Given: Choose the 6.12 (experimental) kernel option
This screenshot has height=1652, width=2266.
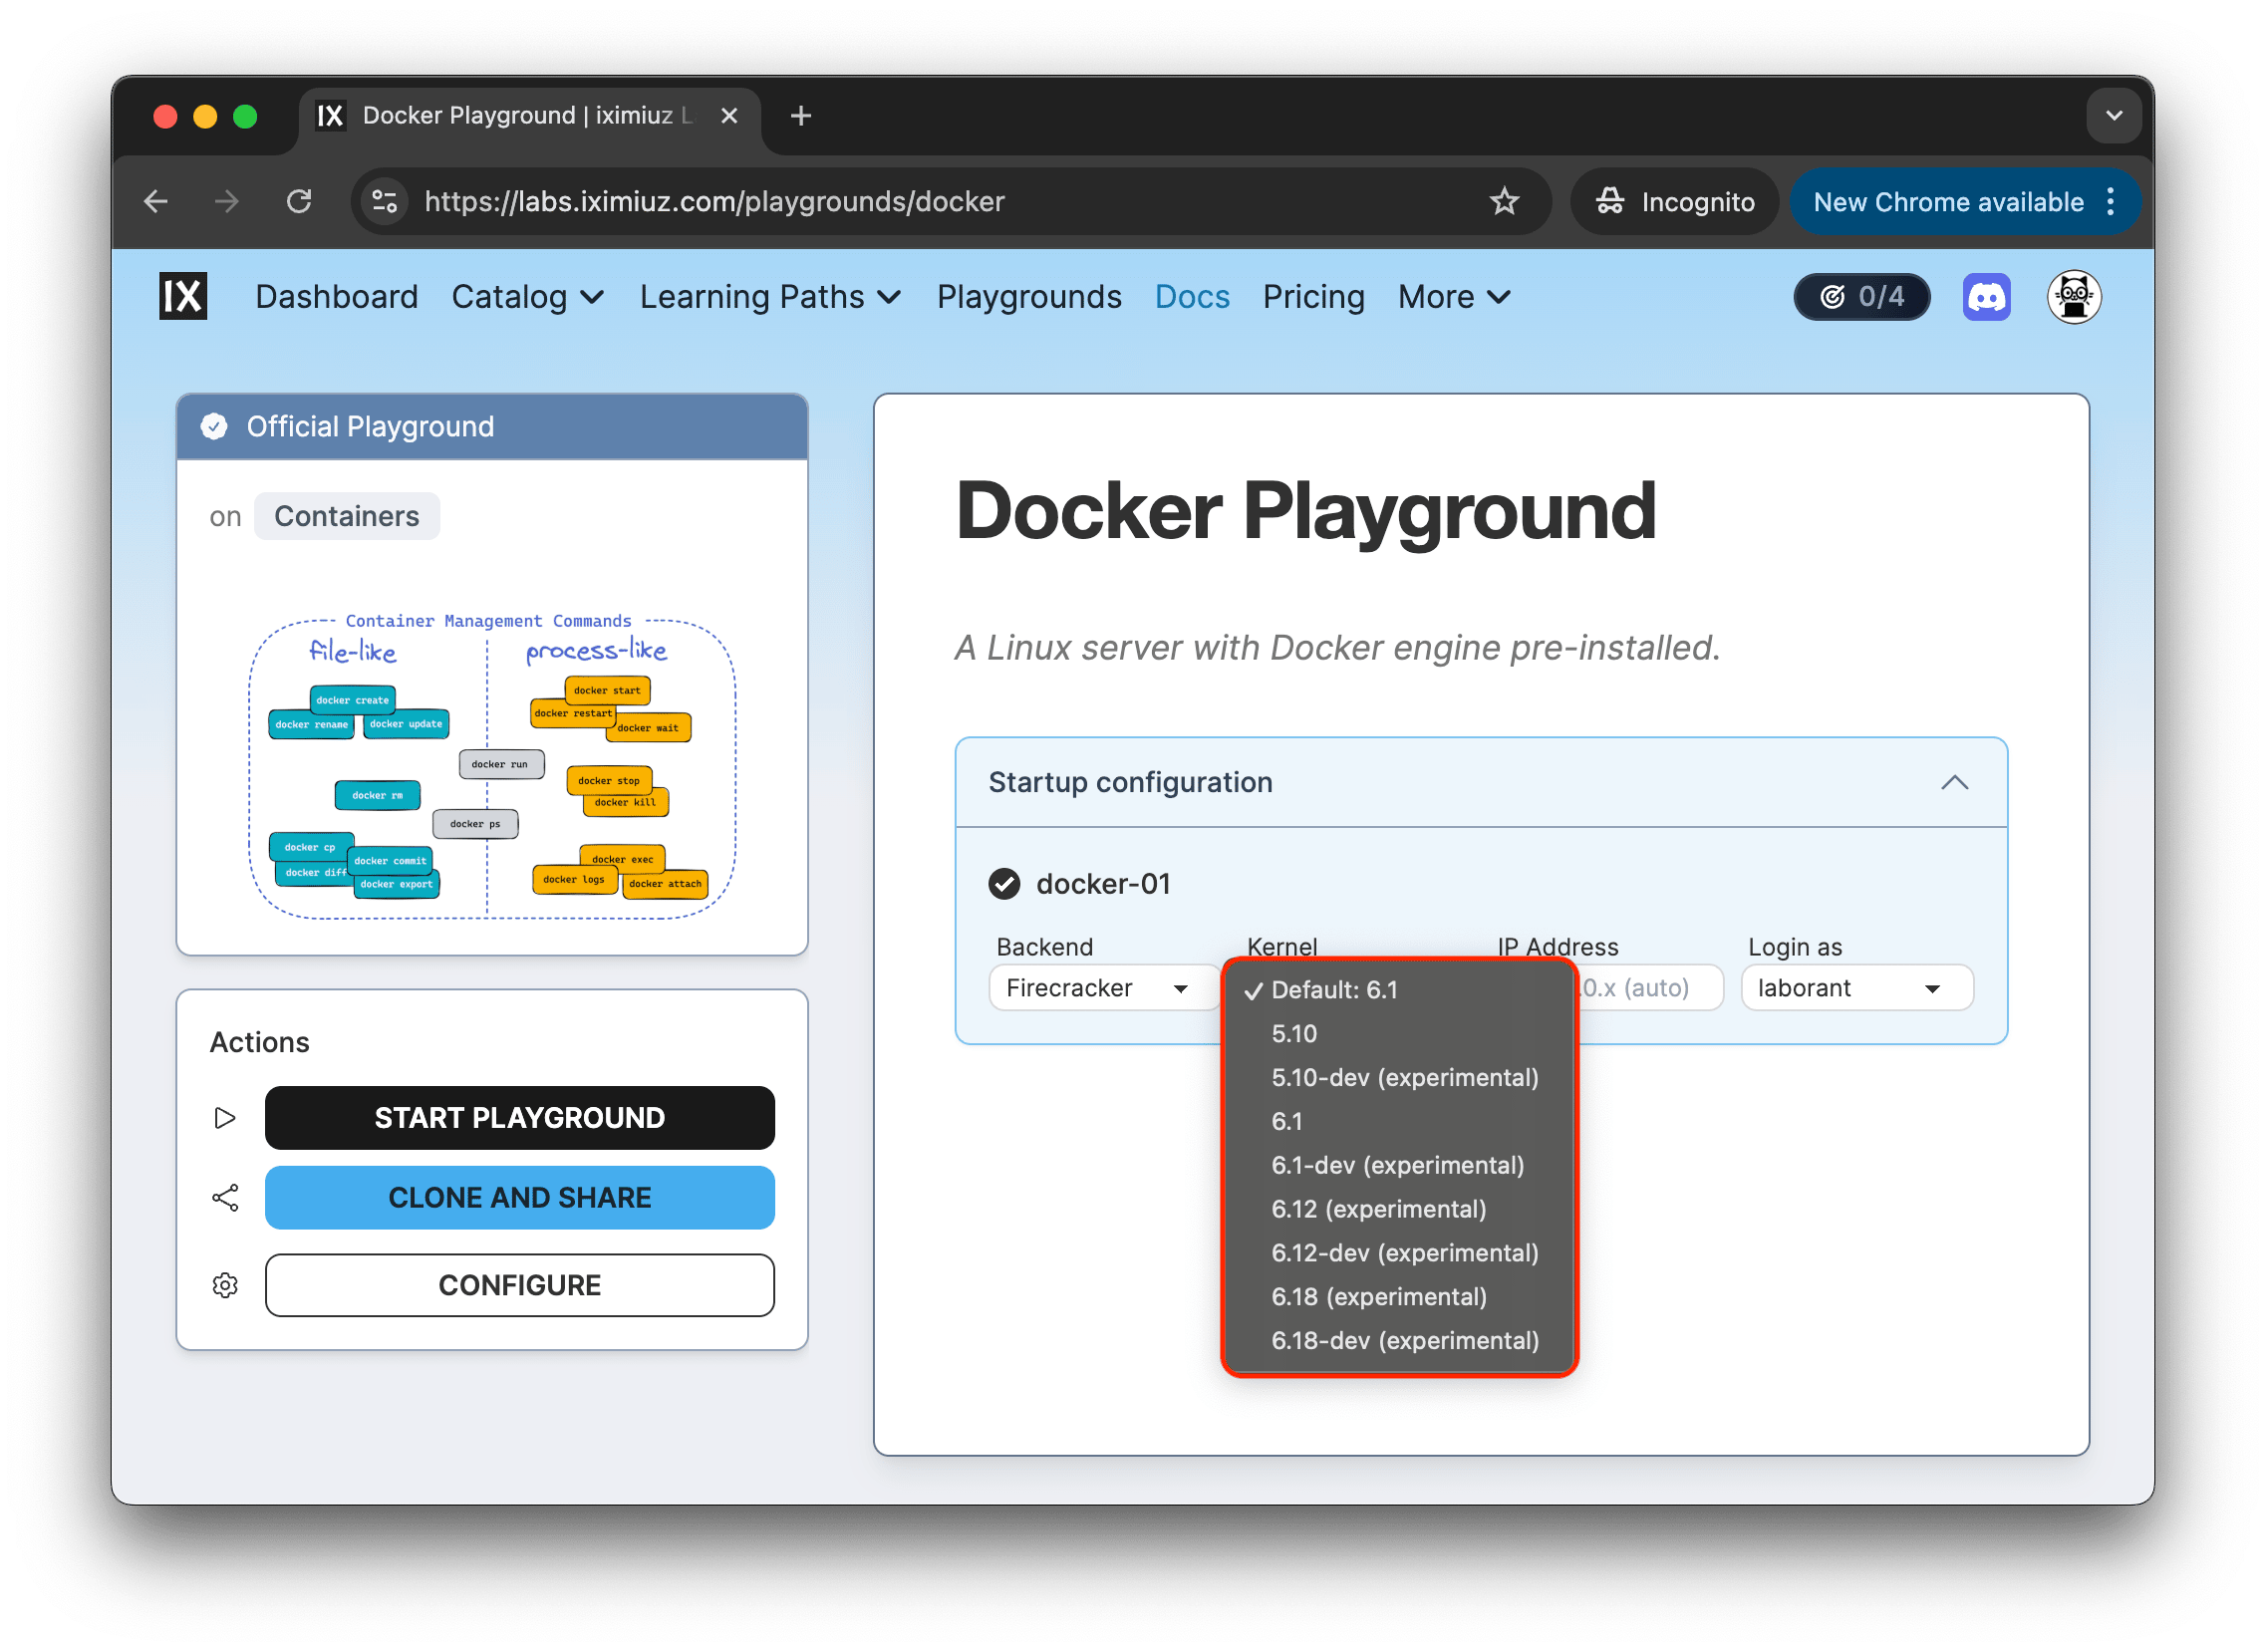Looking at the screenshot, I should tap(1378, 1209).
